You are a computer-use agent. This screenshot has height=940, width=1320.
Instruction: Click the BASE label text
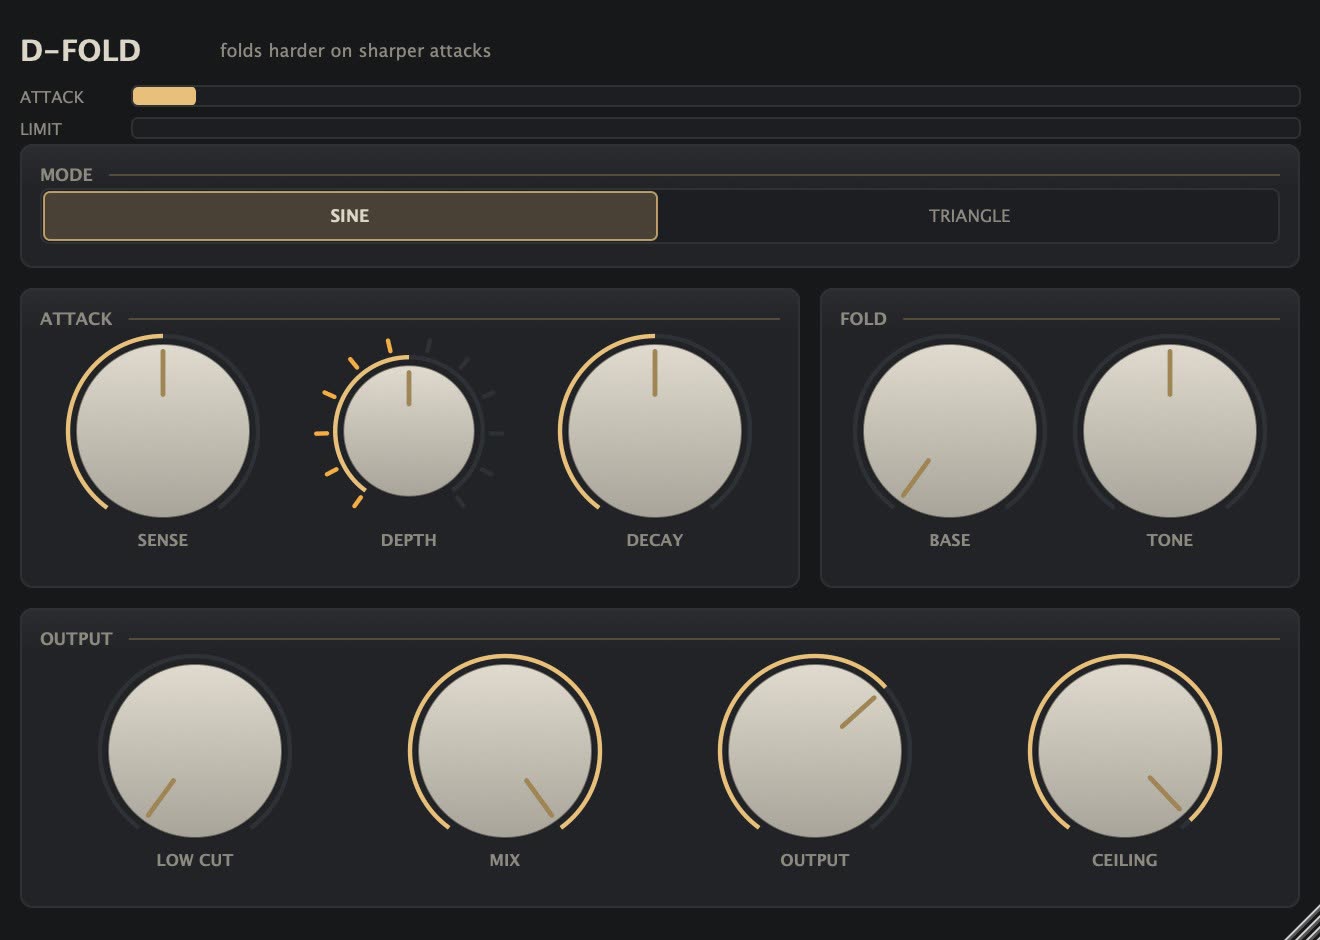tap(950, 540)
